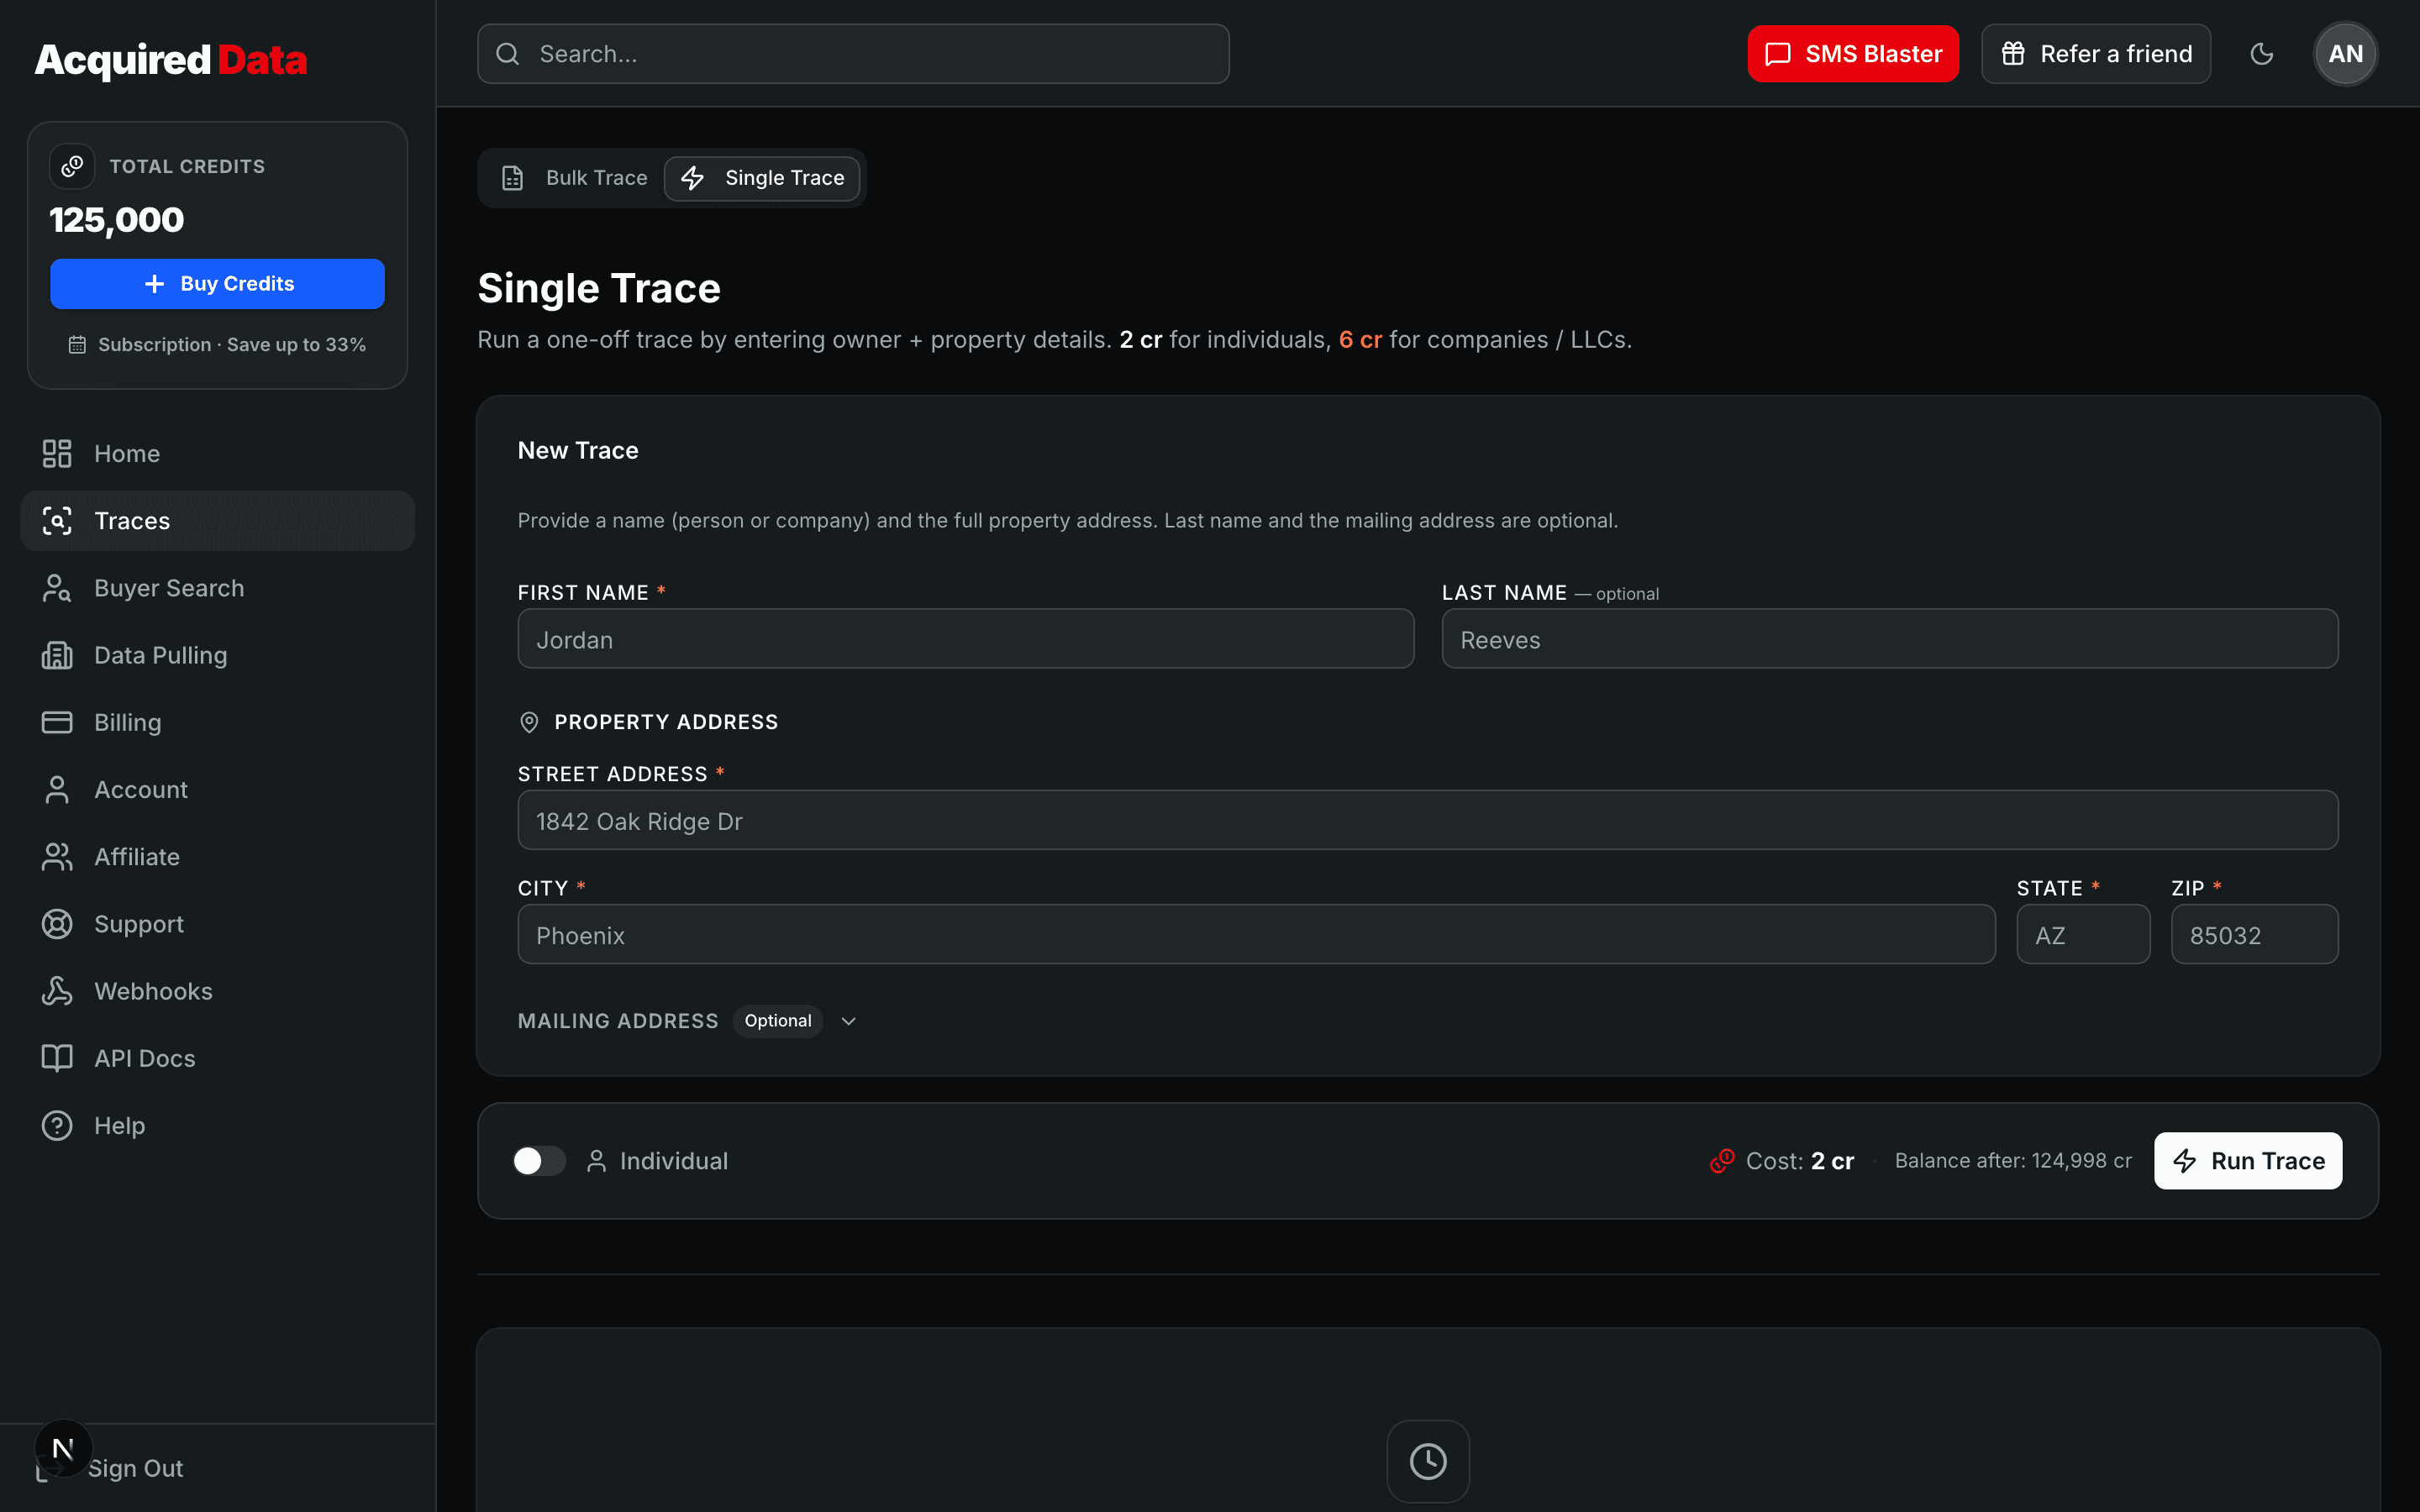Click the Run Trace button
This screenshot has width=2420, height=1512.
click(2248, 1161)
